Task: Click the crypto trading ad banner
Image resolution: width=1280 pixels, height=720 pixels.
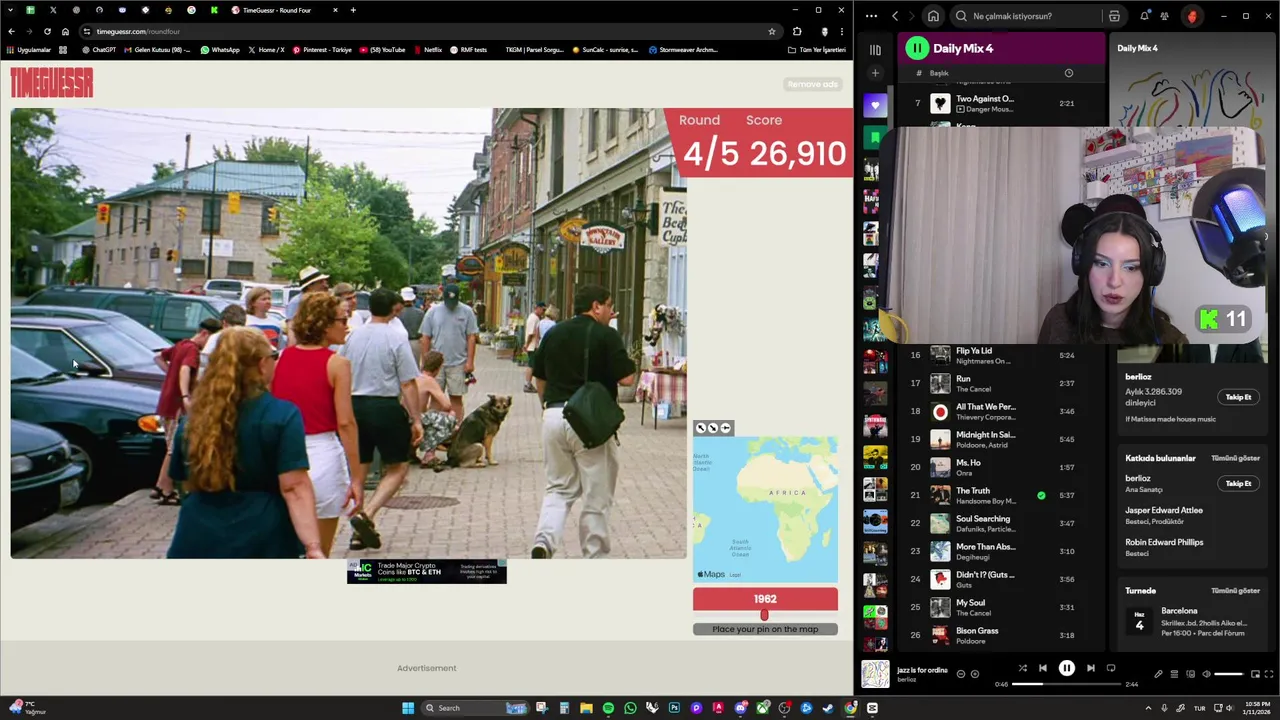Action: tap(427, 571)
